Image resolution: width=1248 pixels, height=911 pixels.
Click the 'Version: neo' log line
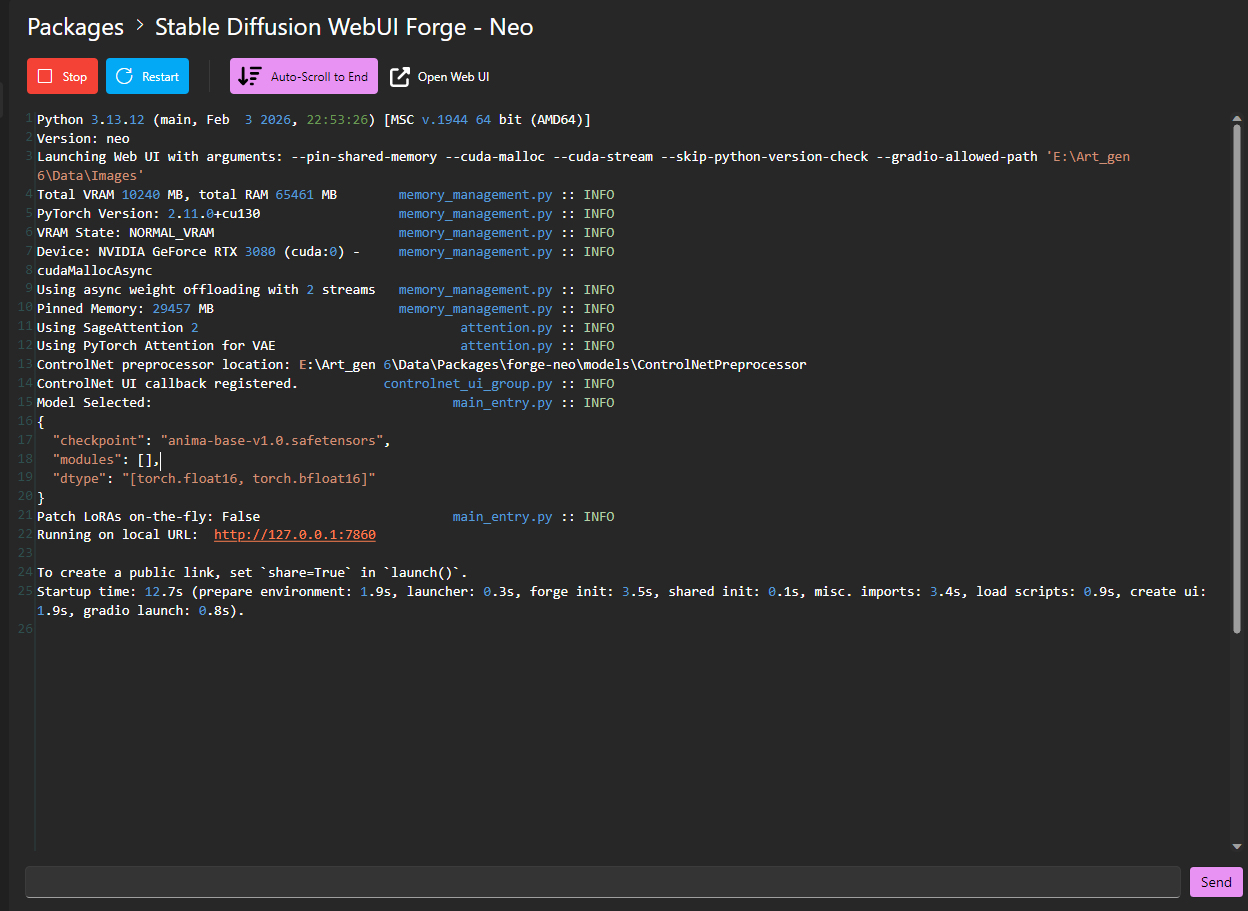[83, 138]
